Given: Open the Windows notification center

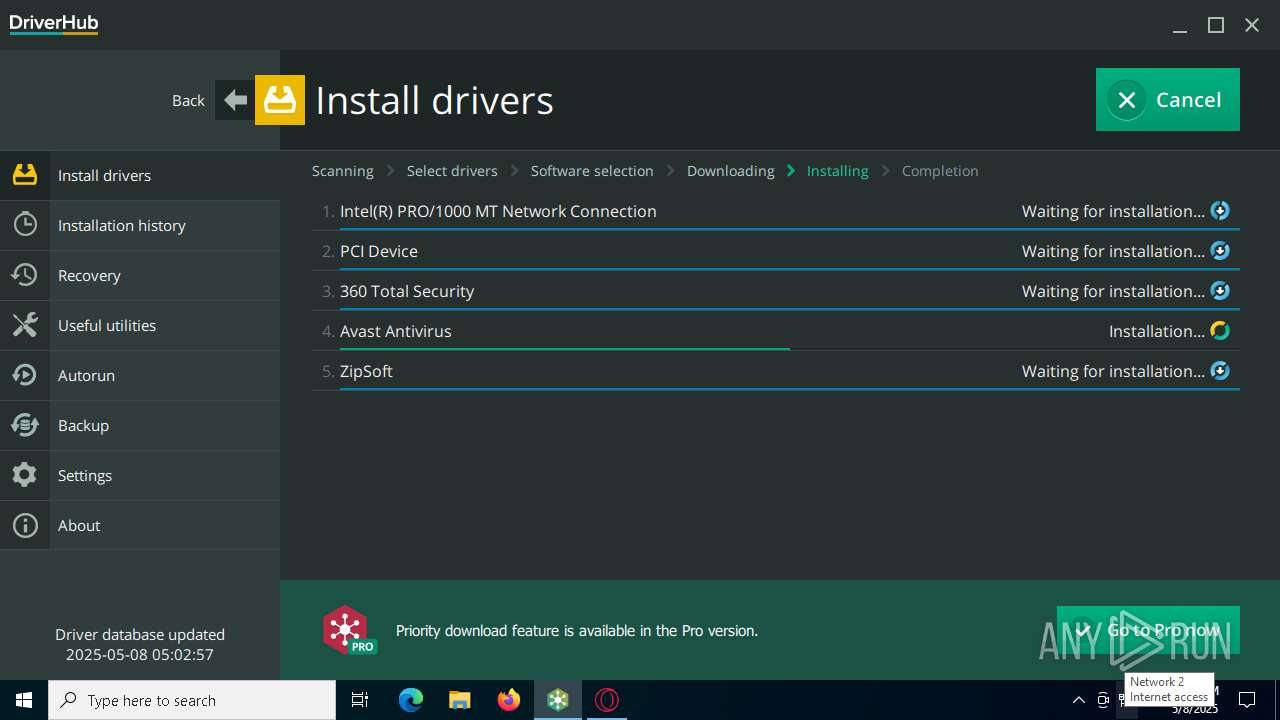Looking at the screenshot, I should pyautogui.click(x=1247, y=700).
